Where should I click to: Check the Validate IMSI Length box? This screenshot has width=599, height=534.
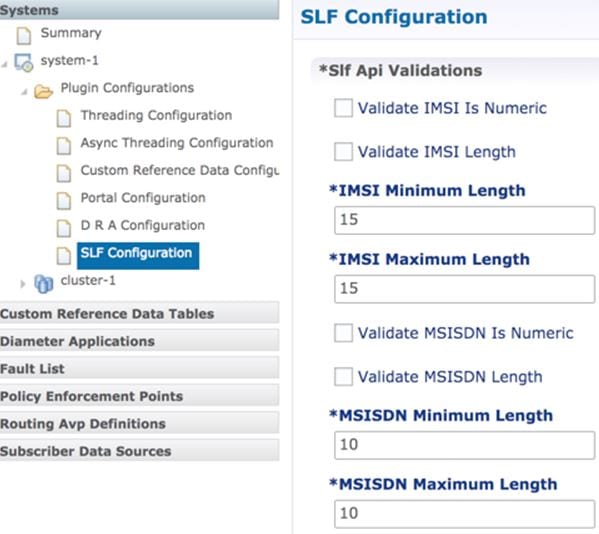click(x=343, y=152)
